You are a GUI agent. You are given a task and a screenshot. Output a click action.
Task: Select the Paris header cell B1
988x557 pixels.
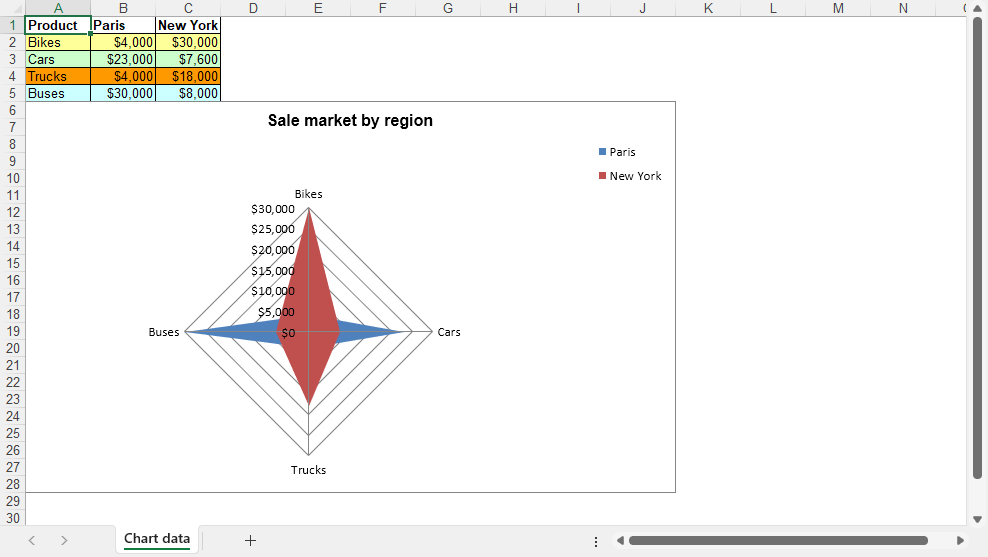point(123,25)
